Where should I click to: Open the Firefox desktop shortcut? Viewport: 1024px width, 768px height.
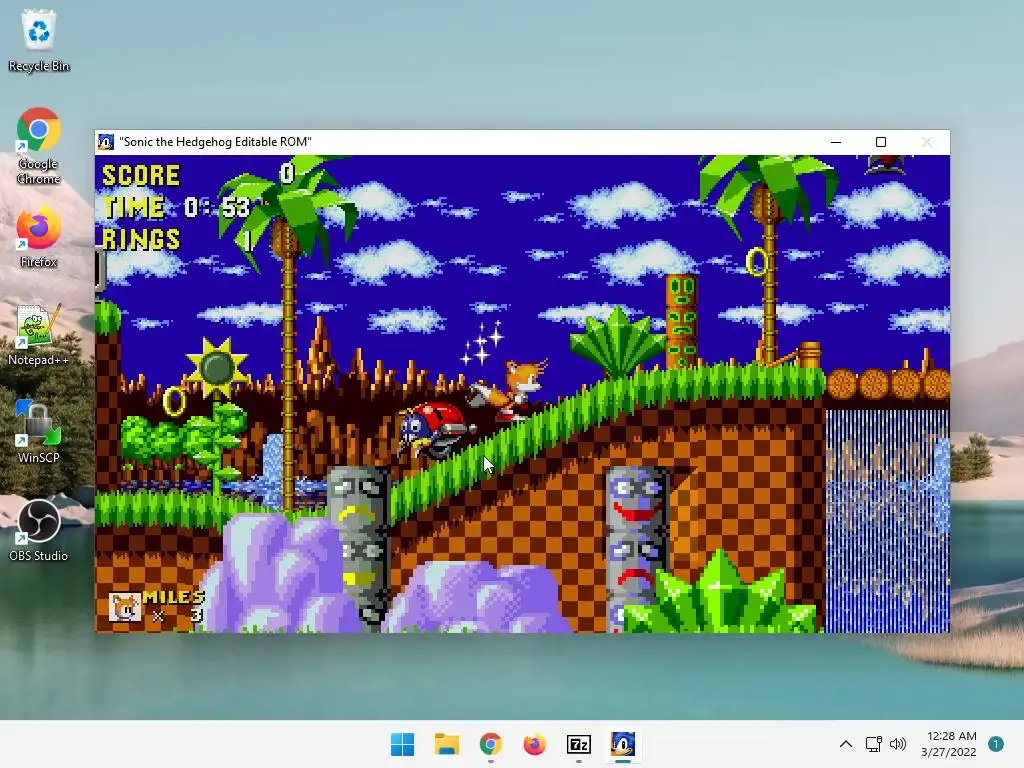(39, 236)
